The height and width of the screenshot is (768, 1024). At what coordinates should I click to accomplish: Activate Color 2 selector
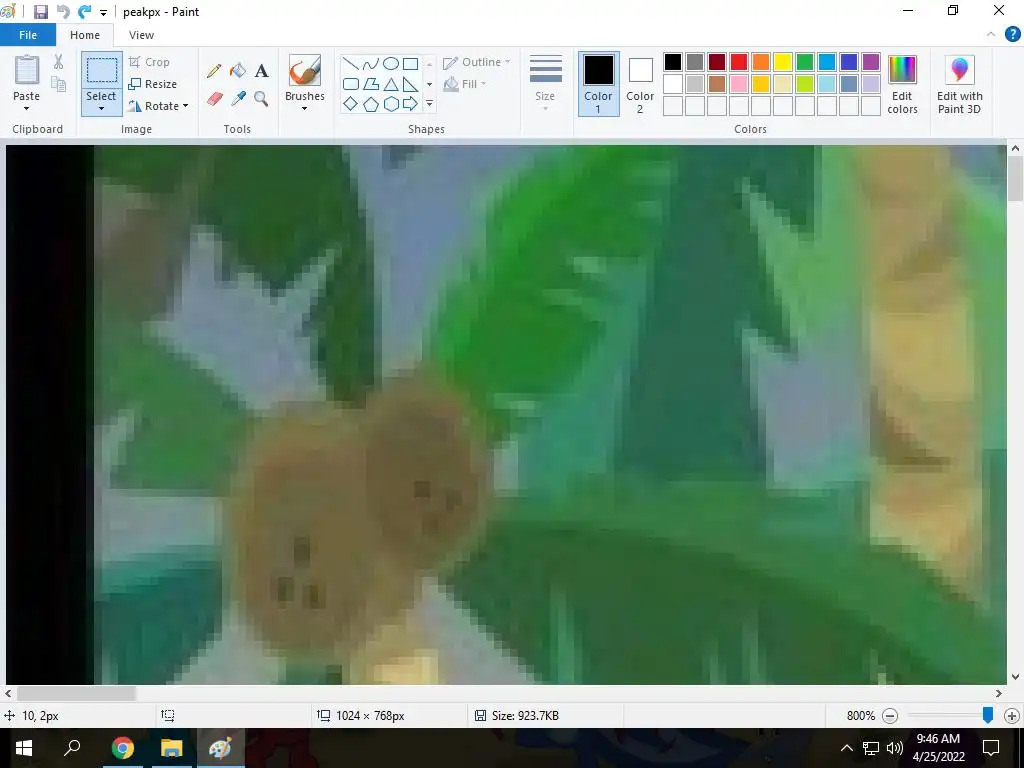(x=640, y=84)
